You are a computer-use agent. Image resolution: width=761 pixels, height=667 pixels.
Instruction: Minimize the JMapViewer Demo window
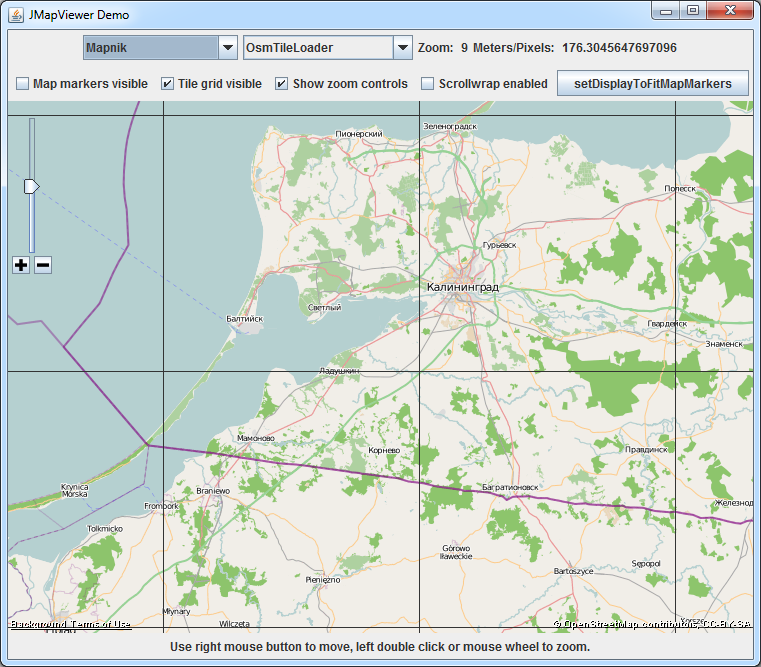pos(666,11)
